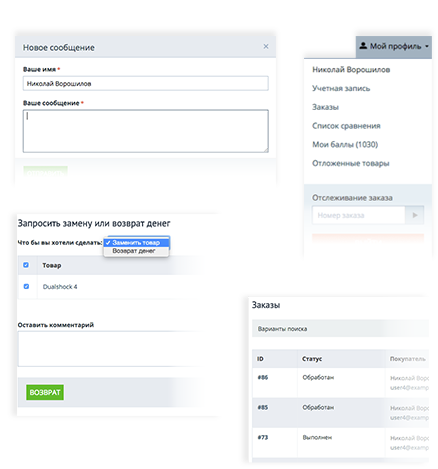Select Заменить товар option
Image resolution: width=438 pixels, height=469 pixels.
(137, 242)
